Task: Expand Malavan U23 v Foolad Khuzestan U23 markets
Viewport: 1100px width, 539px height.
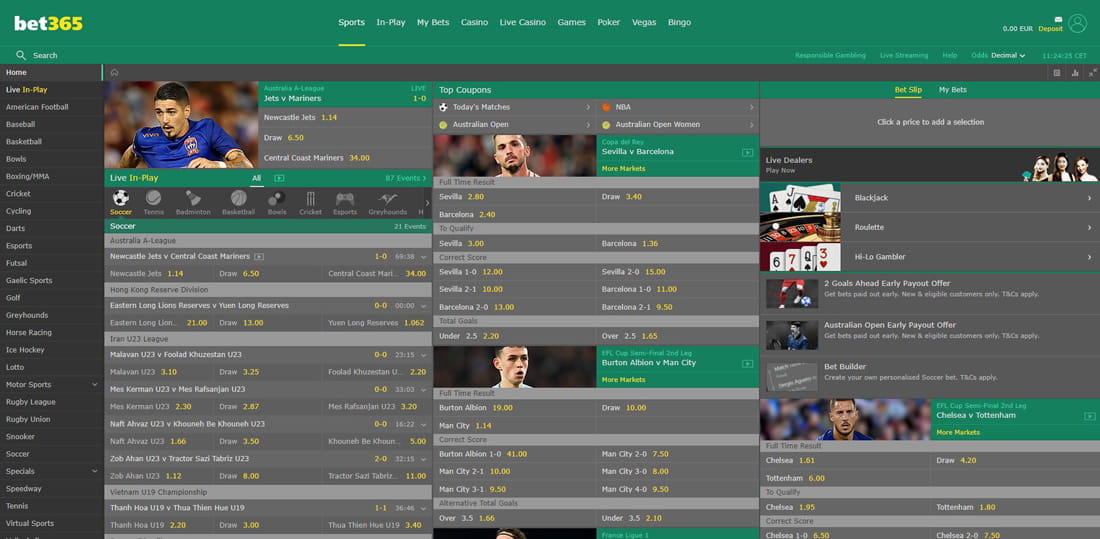Action: [424, 355]
